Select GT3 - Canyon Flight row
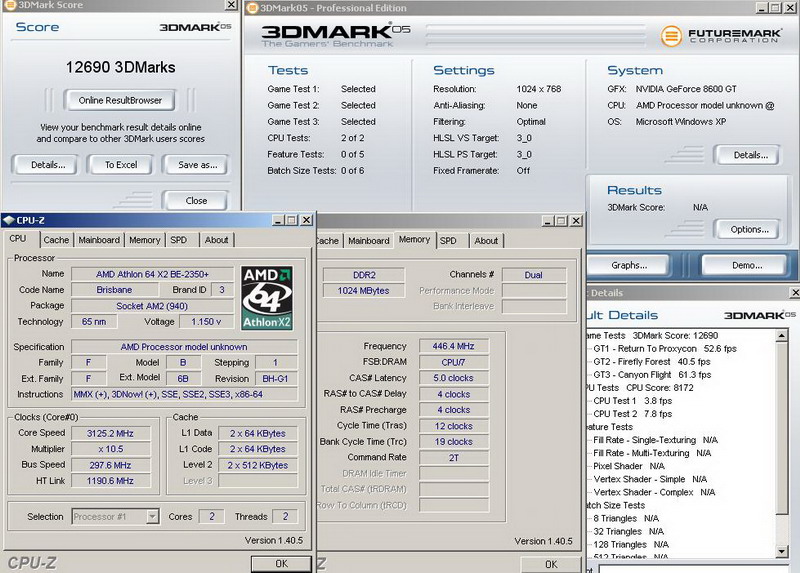Screen dimensions: 800x573 (x=652, y=375)
